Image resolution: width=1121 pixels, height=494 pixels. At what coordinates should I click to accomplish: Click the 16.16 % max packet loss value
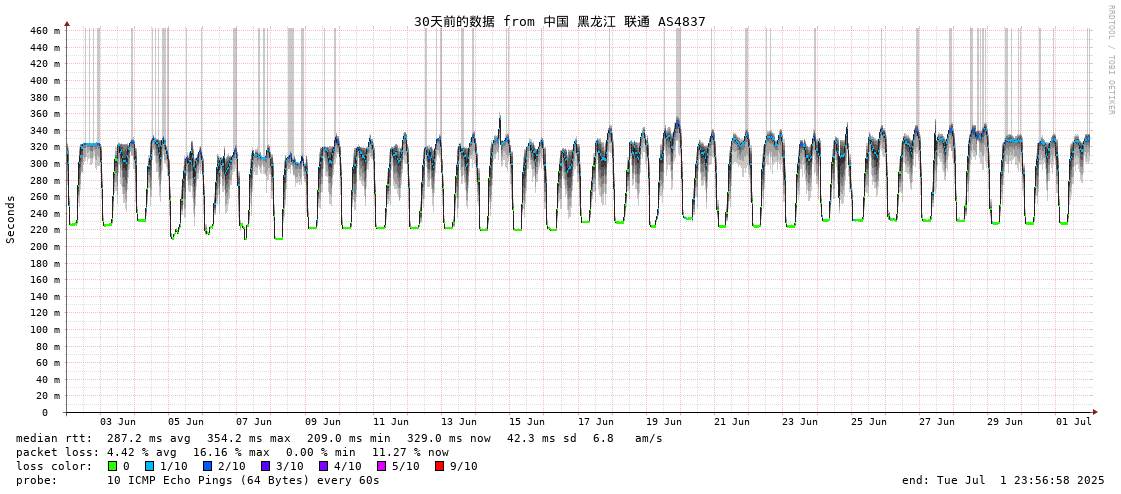click(234, 453)
